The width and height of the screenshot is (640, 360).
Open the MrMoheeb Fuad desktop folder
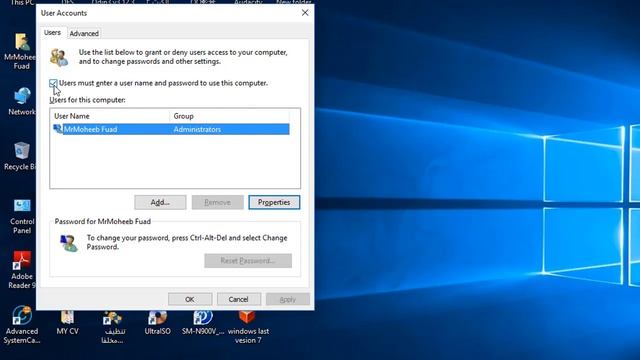pos(21,51)
